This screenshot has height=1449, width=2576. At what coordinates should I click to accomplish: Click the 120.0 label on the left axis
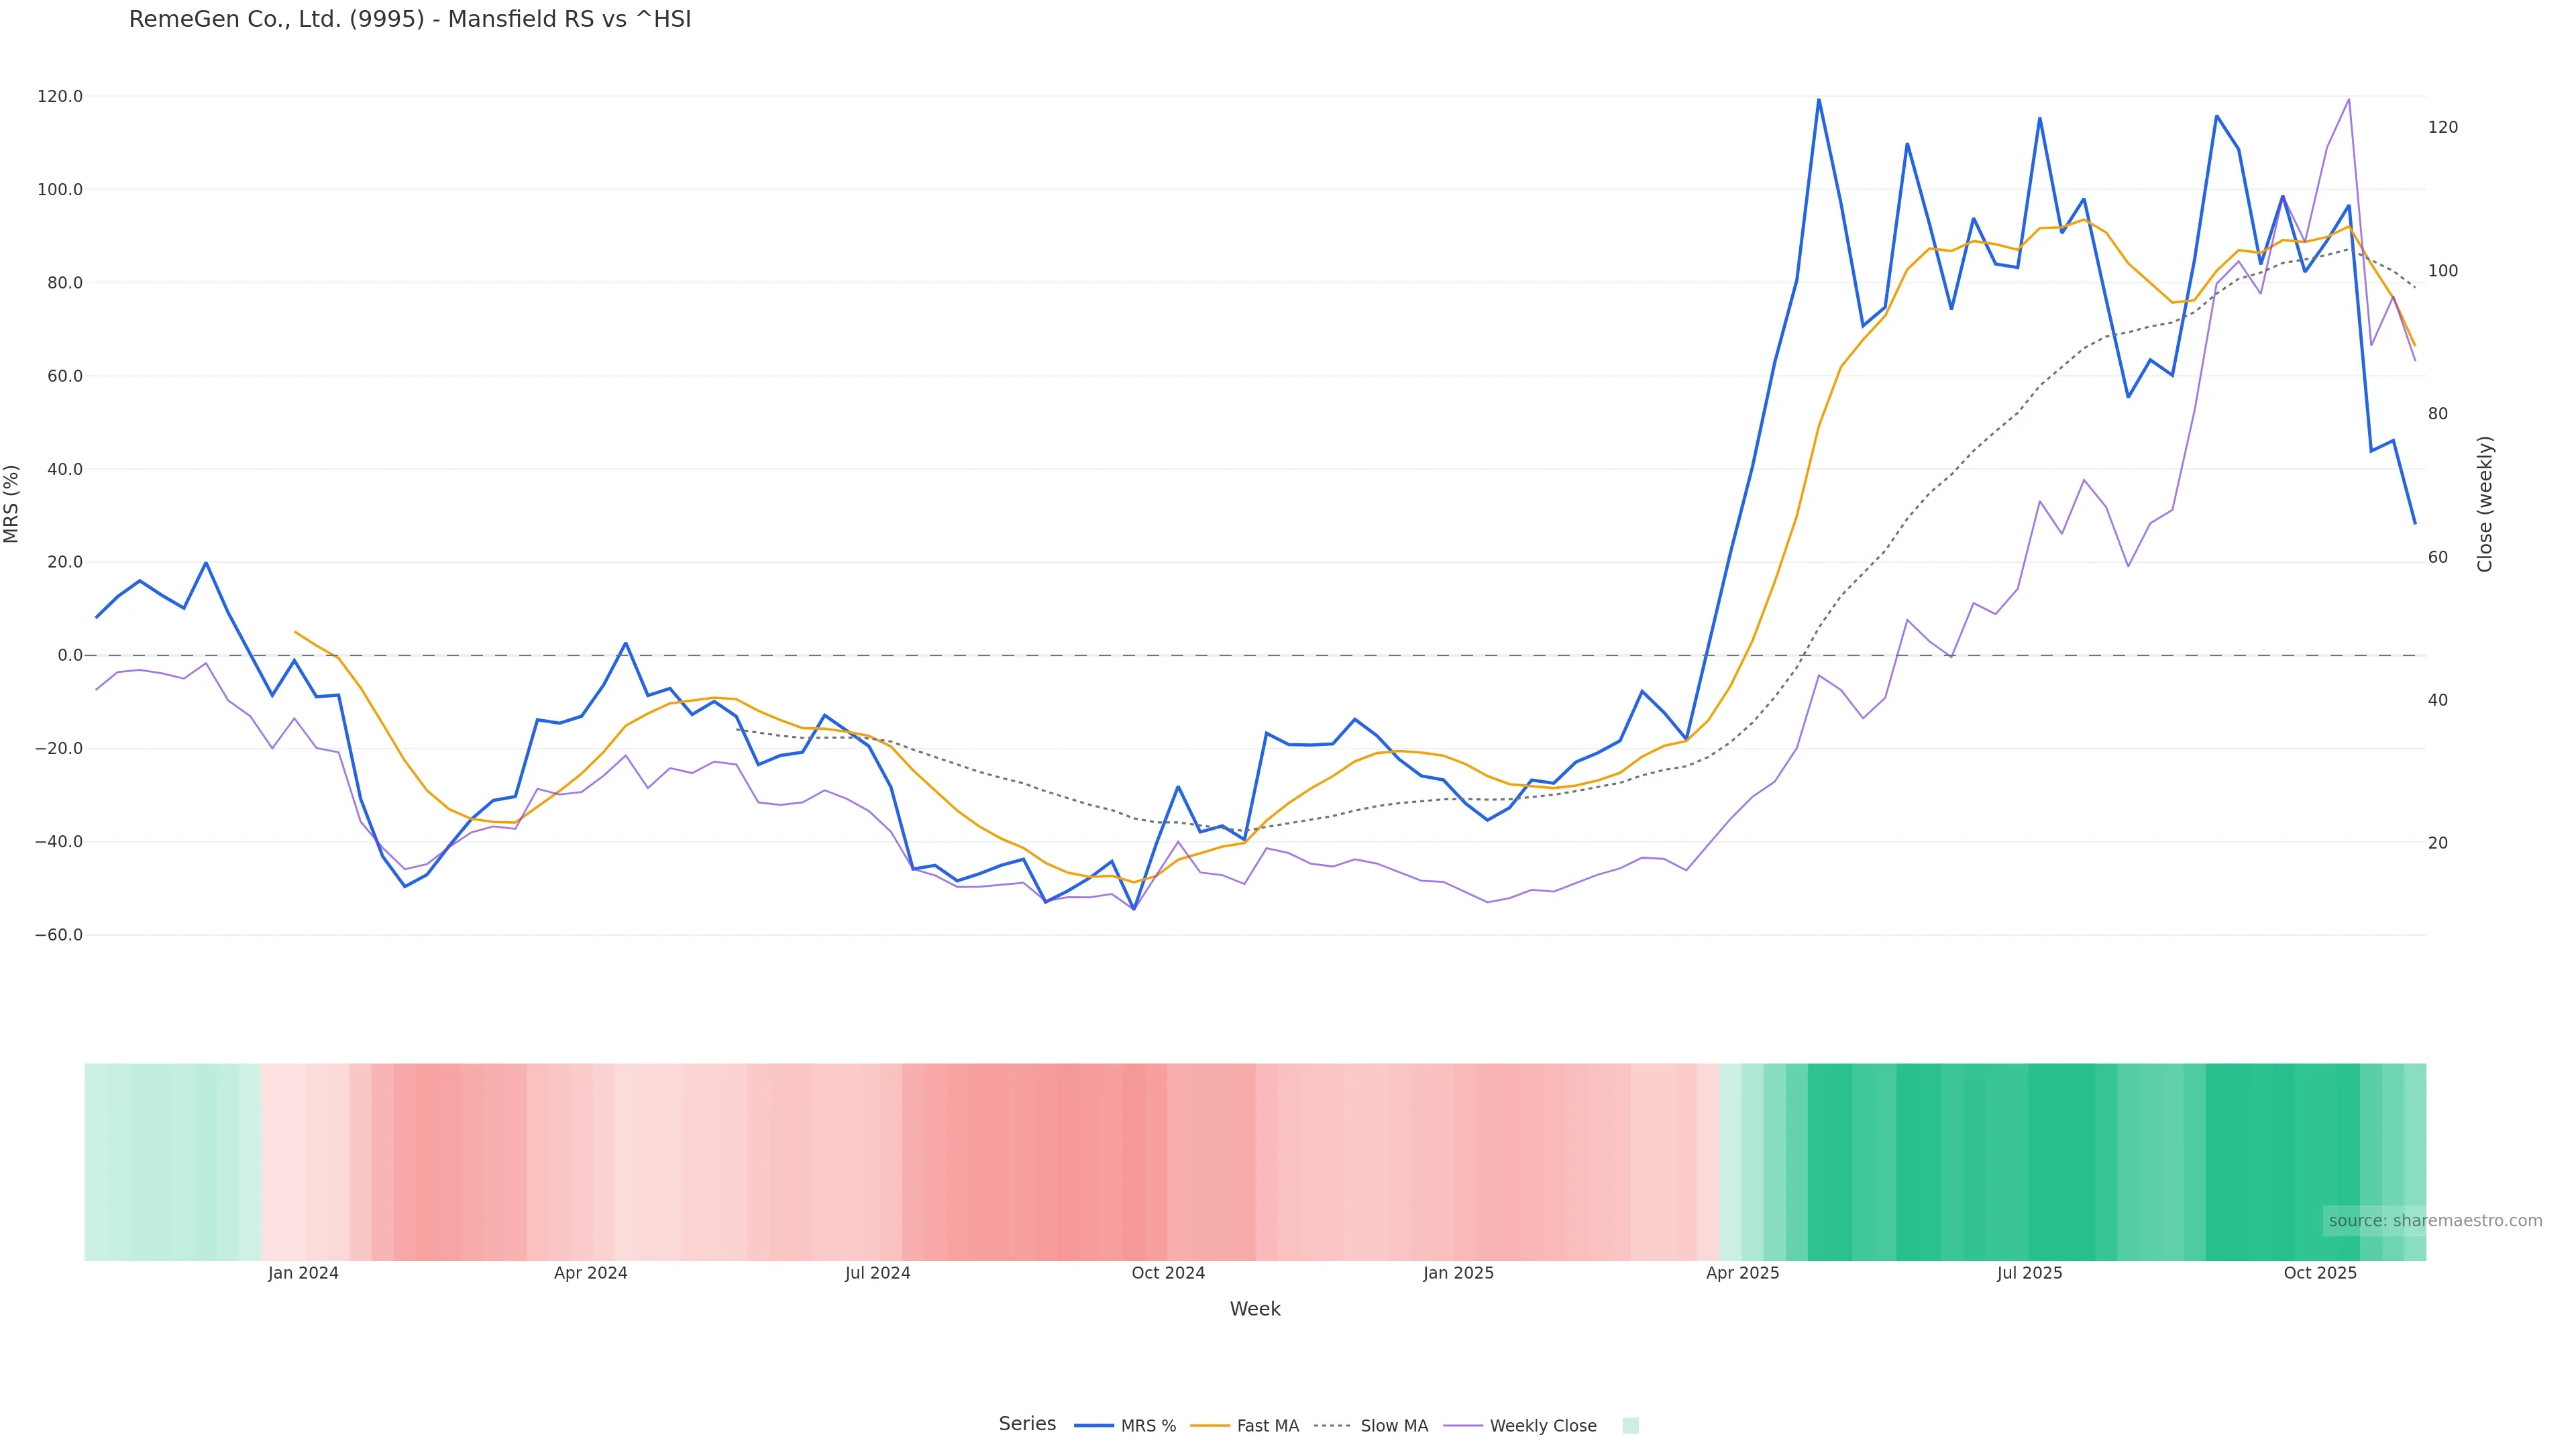coord(60,97)
